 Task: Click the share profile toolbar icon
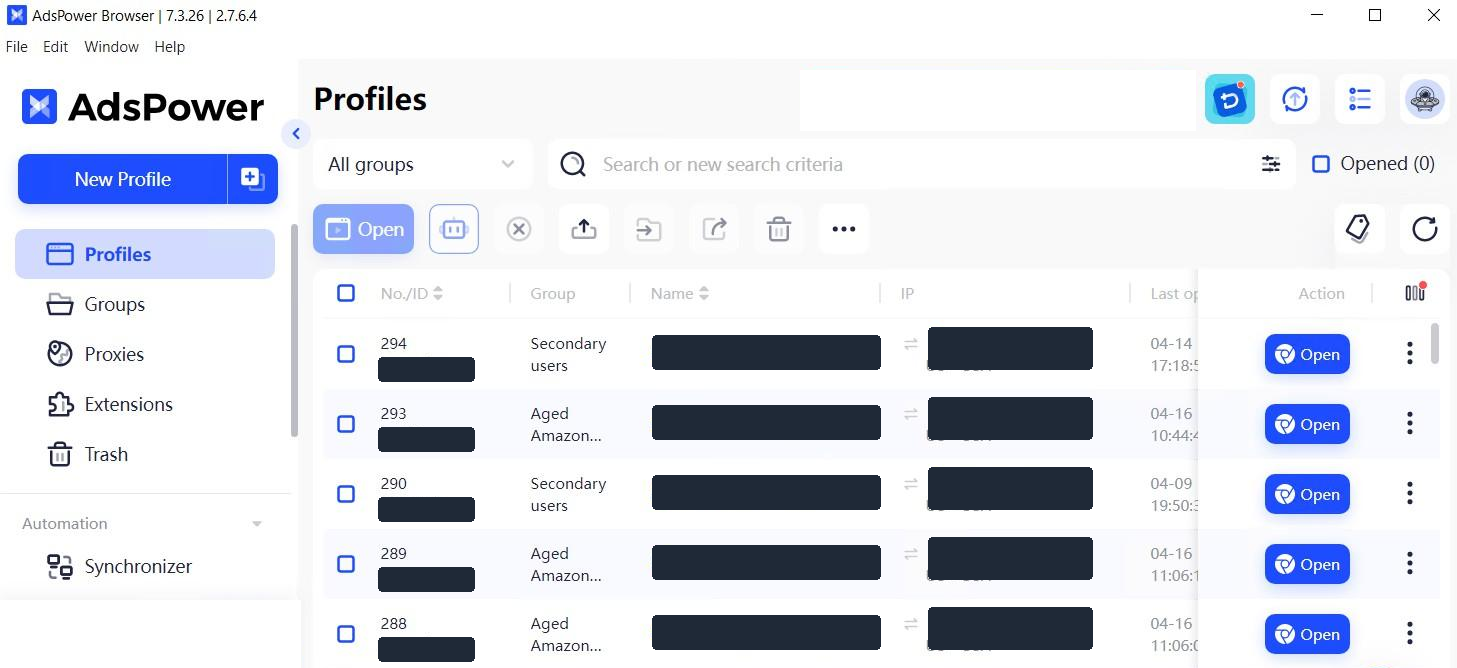714,229
